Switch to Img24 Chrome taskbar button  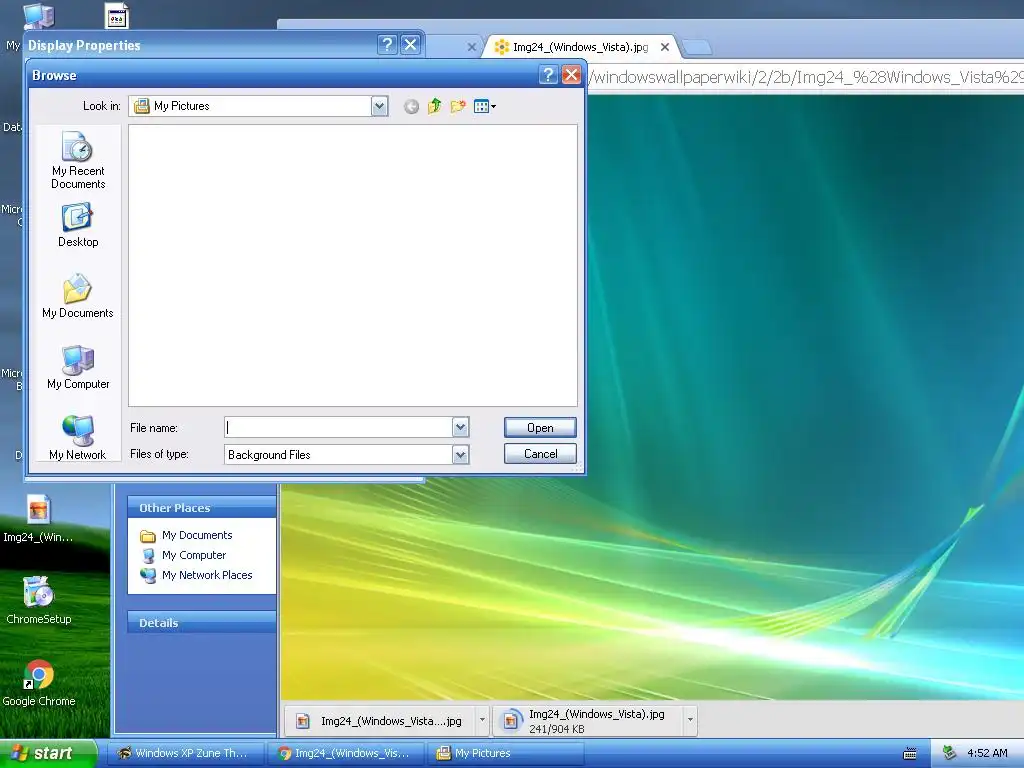pyautogui.click(x=345, y=754)
